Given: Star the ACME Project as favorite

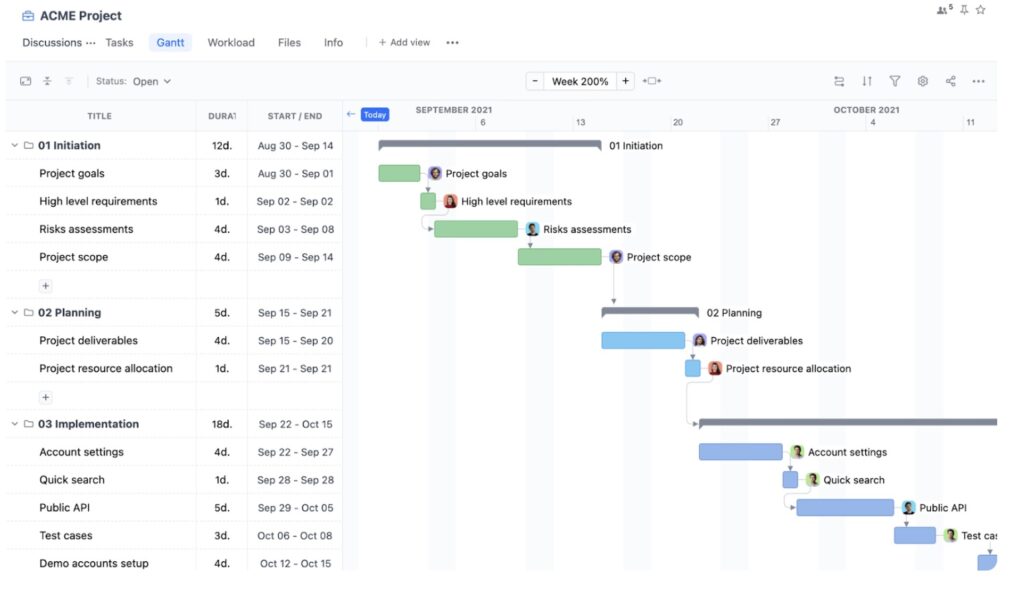Looking at the screenshot, I should coord(980,10).
